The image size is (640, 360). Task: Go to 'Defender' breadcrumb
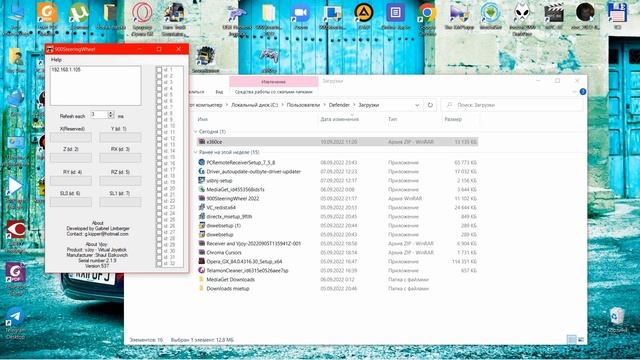click(x=339, y=105)
